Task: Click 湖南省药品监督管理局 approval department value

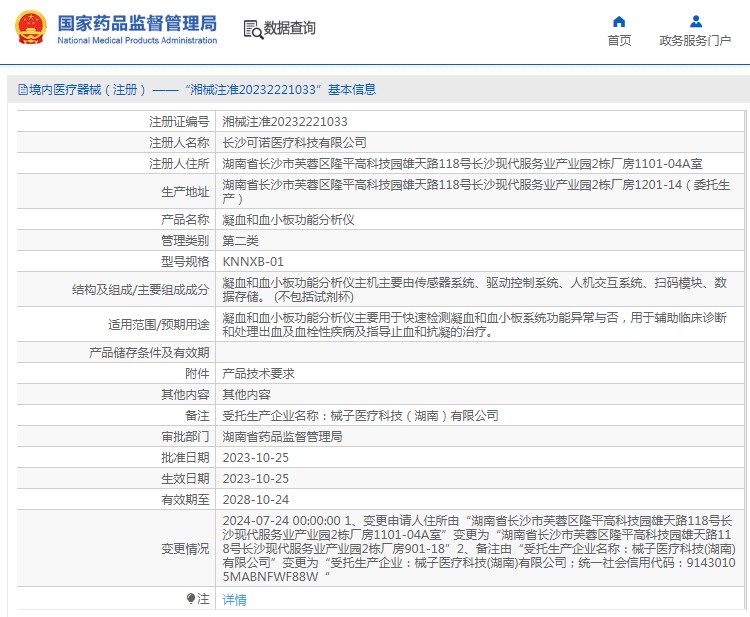Action: click(282, 437)
